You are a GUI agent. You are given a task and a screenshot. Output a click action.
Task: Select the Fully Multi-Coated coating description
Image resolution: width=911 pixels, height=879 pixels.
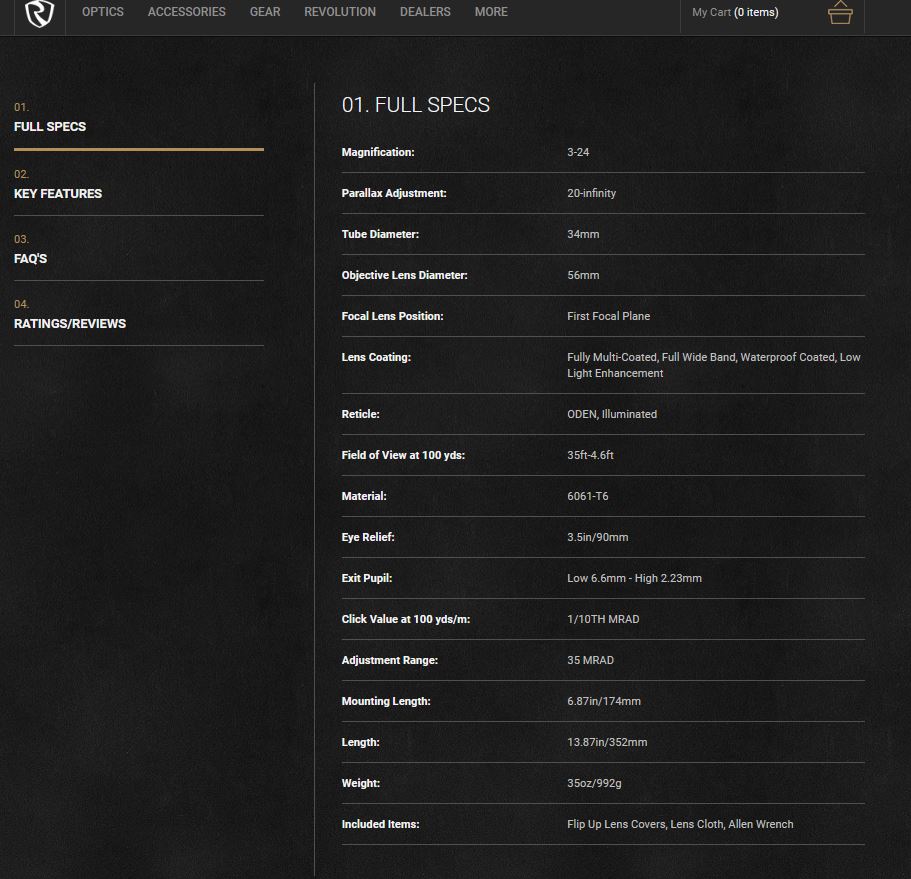[x=713, y=365]
